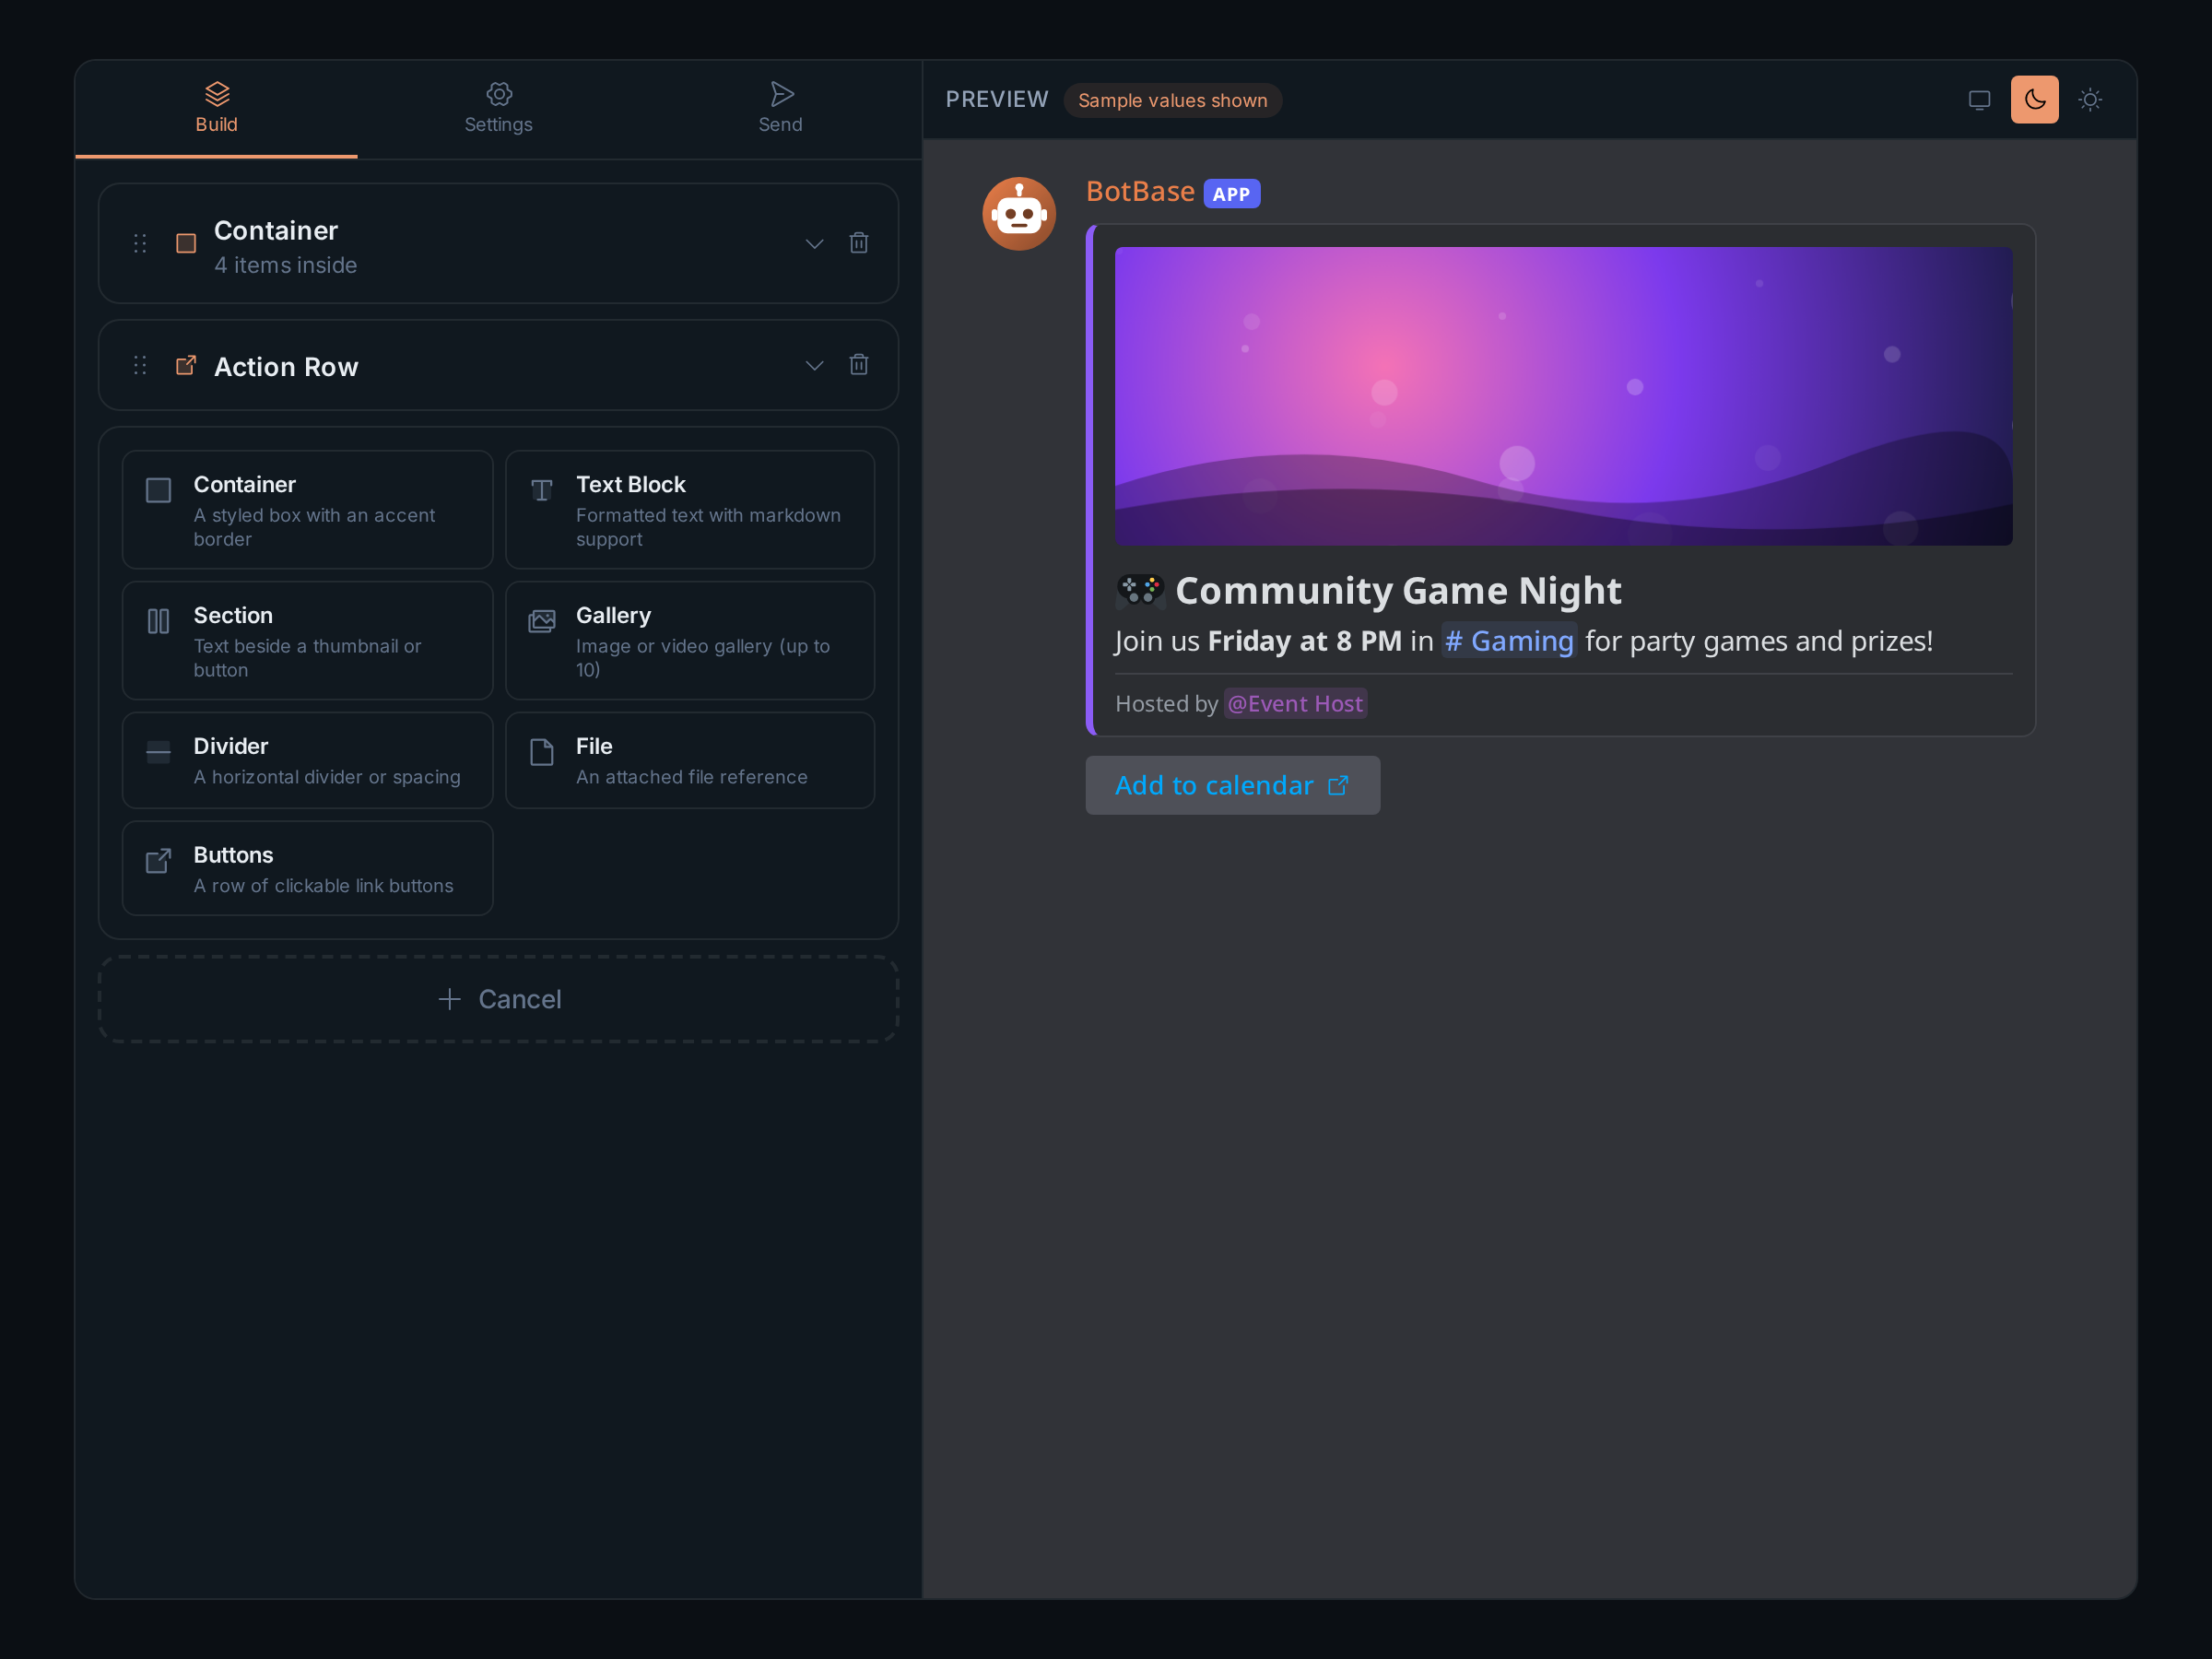Click the '4 items inside' label

click(x=285, y=265)
